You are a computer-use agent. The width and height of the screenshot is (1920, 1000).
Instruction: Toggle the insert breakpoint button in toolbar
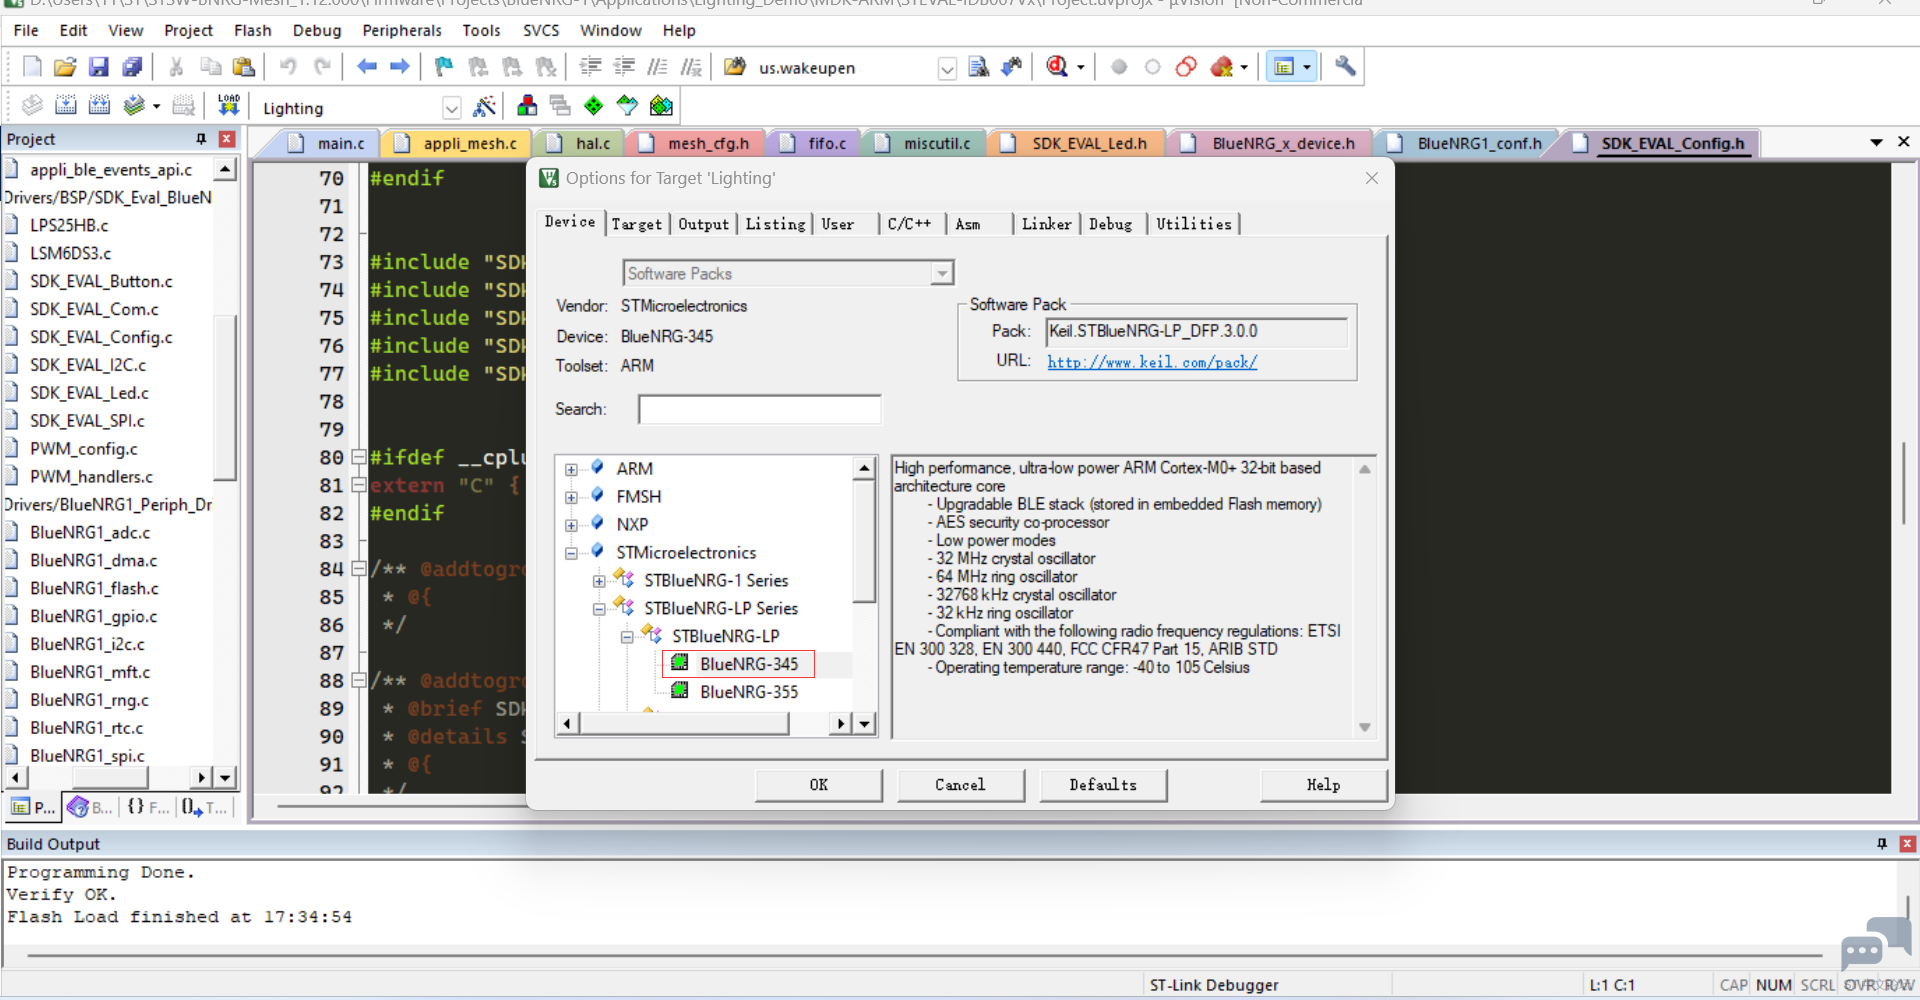(1119, 67)
